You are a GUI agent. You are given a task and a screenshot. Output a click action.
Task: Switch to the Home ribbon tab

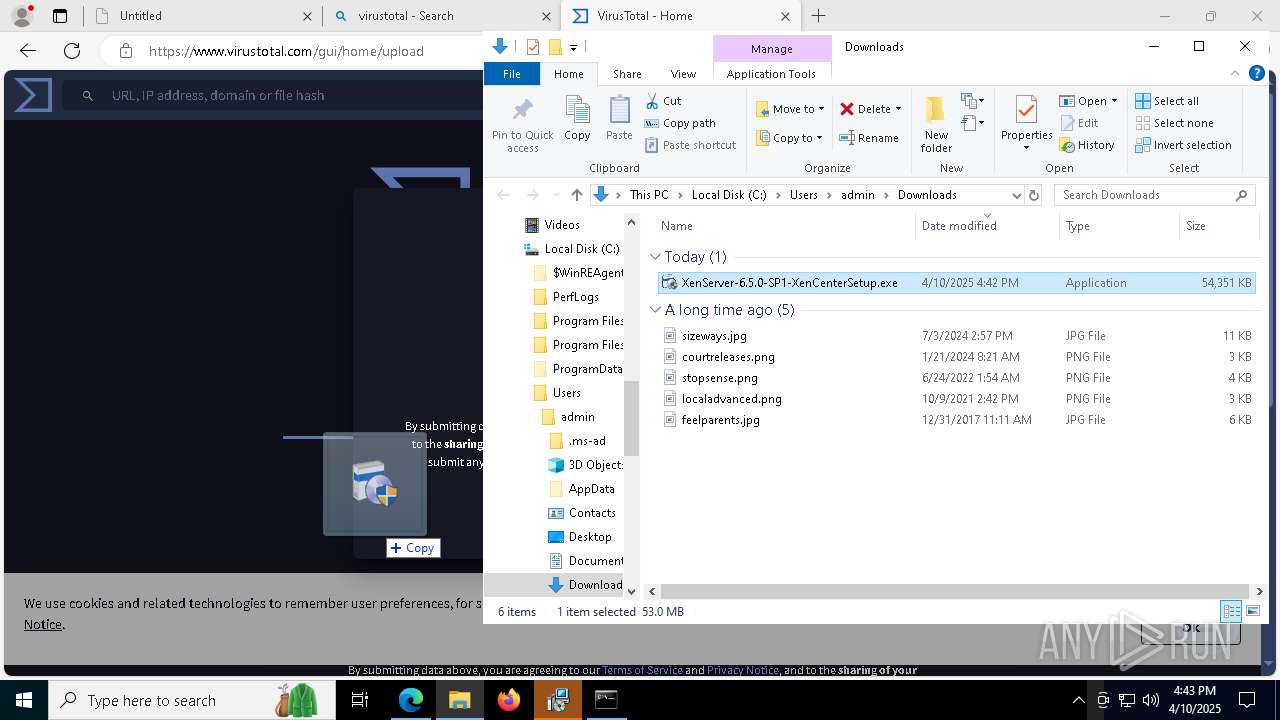click(x=568, y=74)
